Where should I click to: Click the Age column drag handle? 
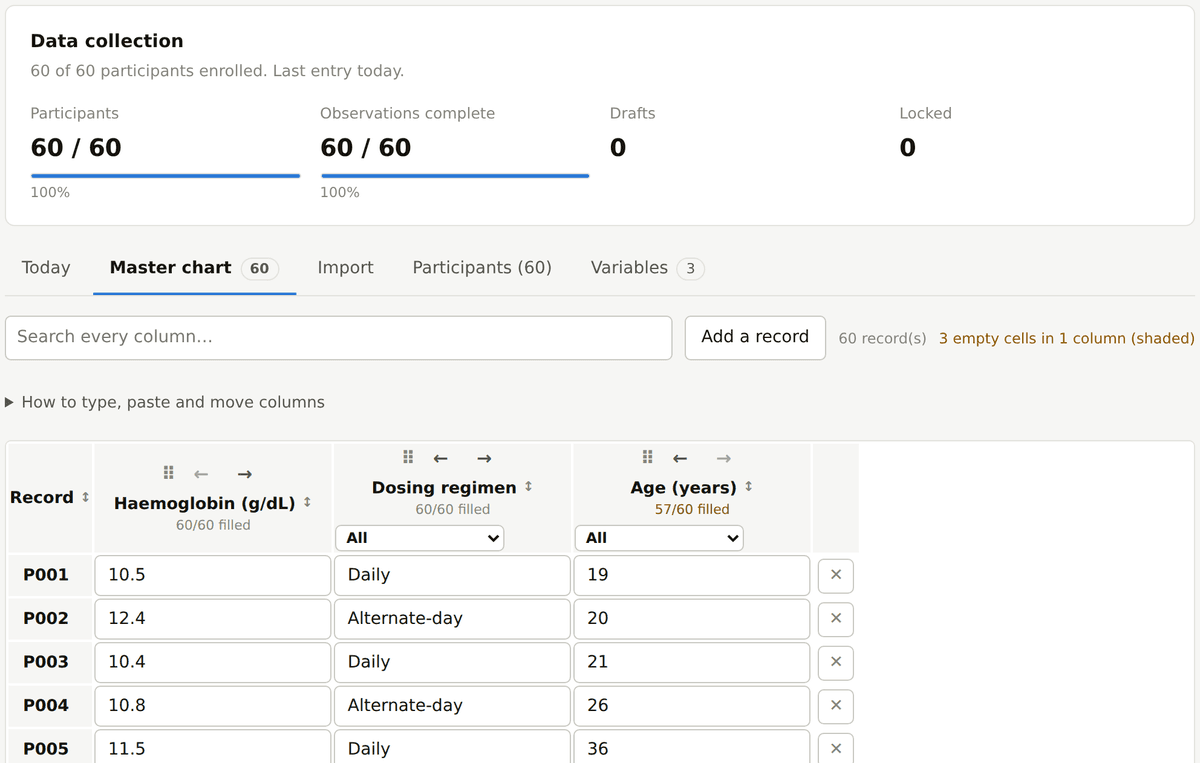[x=648, y=457]
